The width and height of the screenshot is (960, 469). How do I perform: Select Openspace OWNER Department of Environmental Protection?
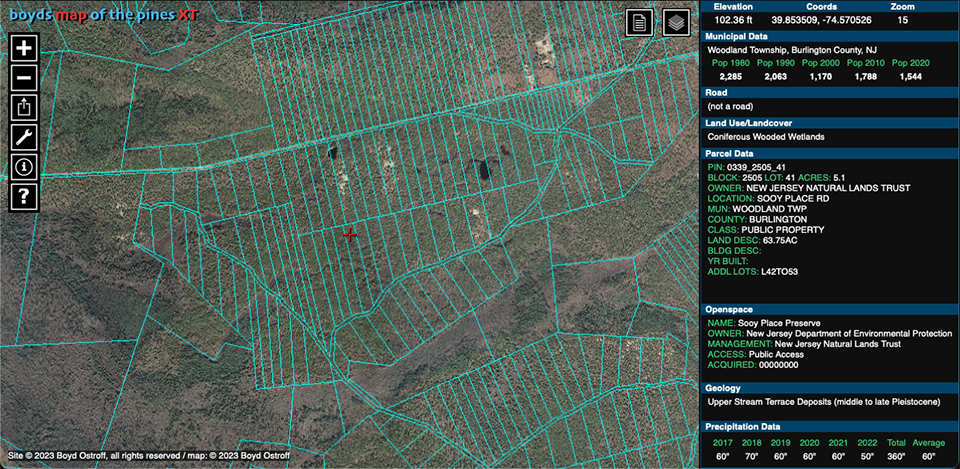(830, 334)
